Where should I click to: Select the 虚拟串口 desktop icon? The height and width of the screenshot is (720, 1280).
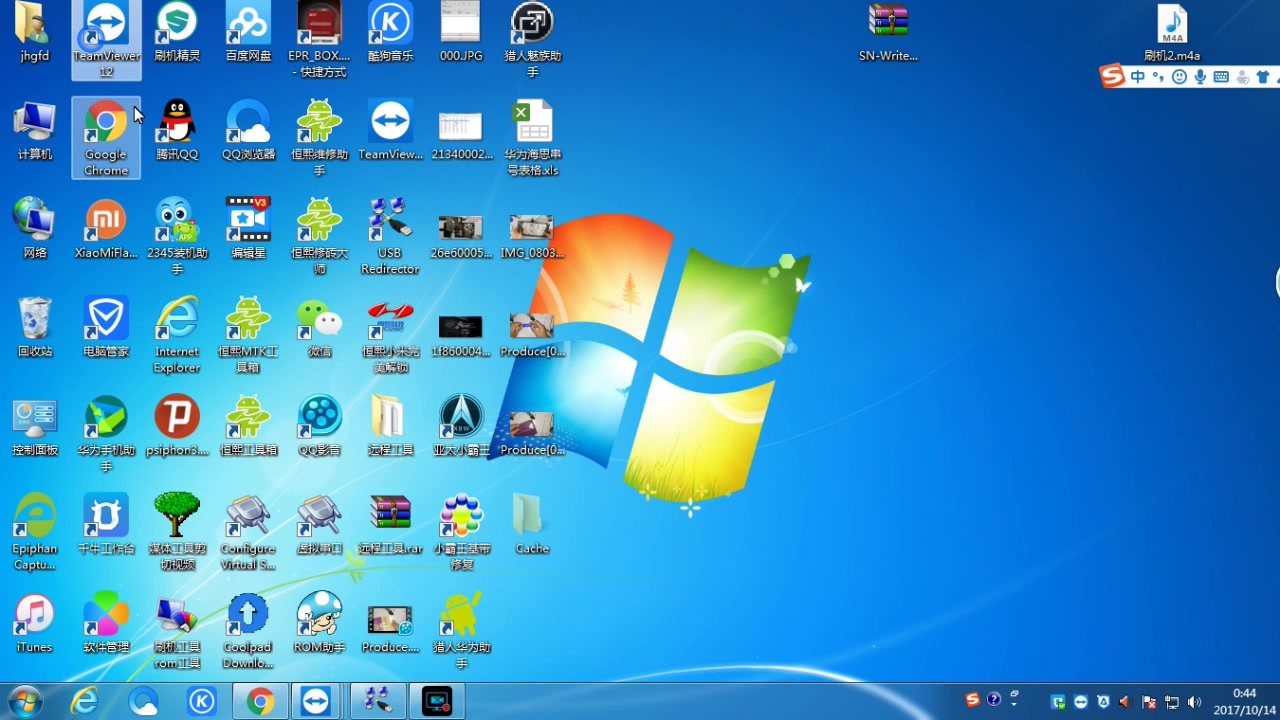pos(319,524)
